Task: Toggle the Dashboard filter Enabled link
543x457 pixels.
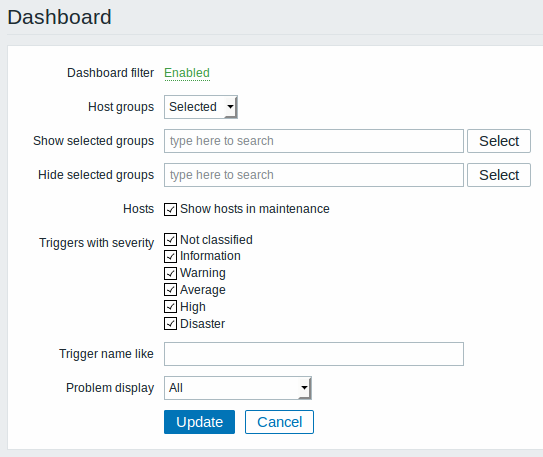Action: click(187, 73)
